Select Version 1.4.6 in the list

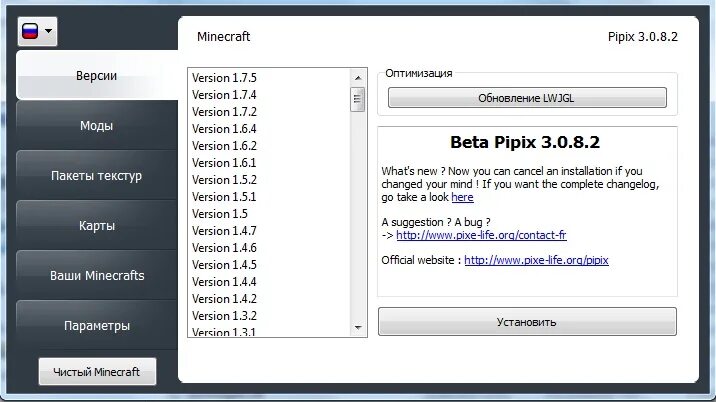pos(269,248)
